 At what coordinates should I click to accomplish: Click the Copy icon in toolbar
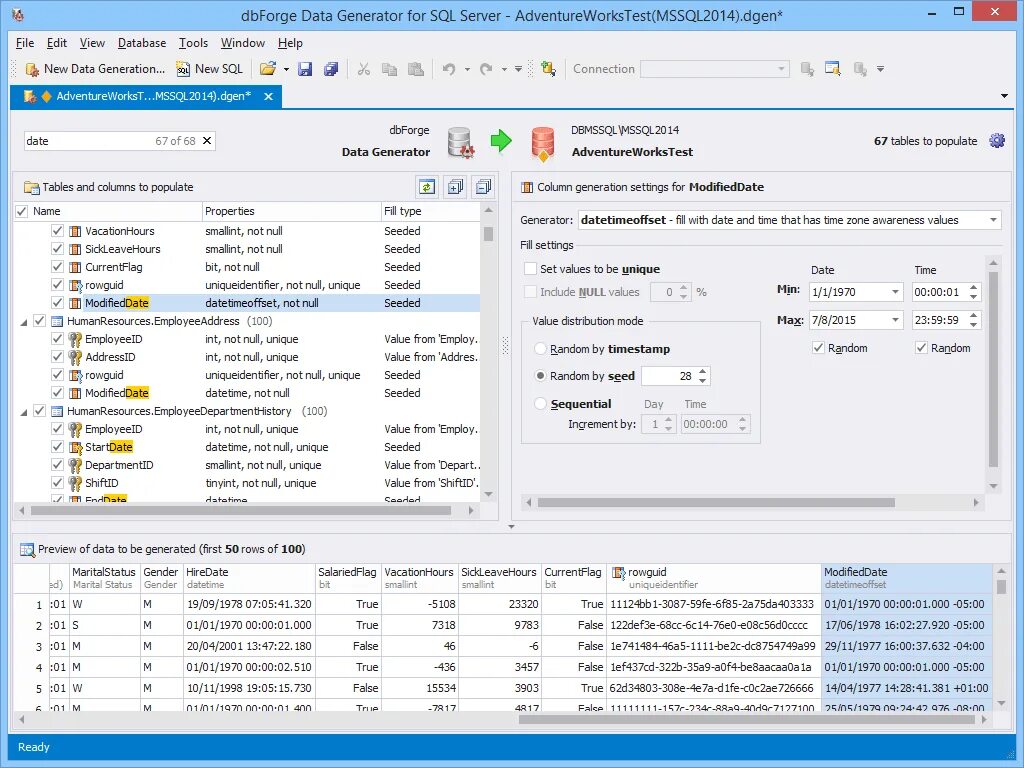[389, 69]
